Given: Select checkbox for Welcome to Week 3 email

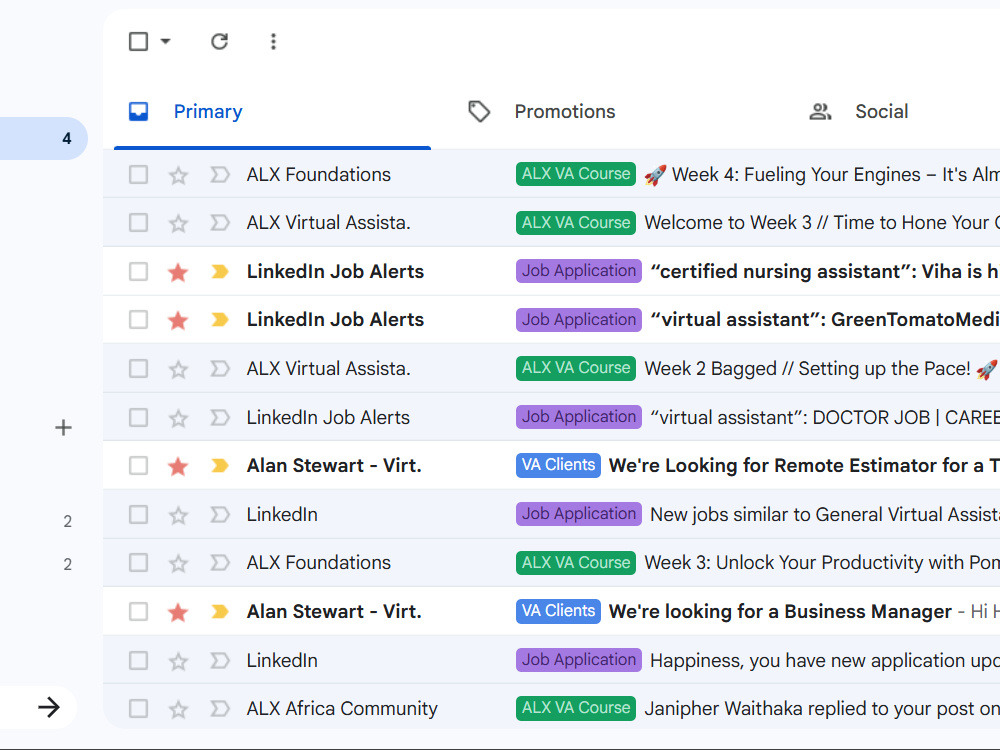Looking at the screenshot, I should click(138, 223).
